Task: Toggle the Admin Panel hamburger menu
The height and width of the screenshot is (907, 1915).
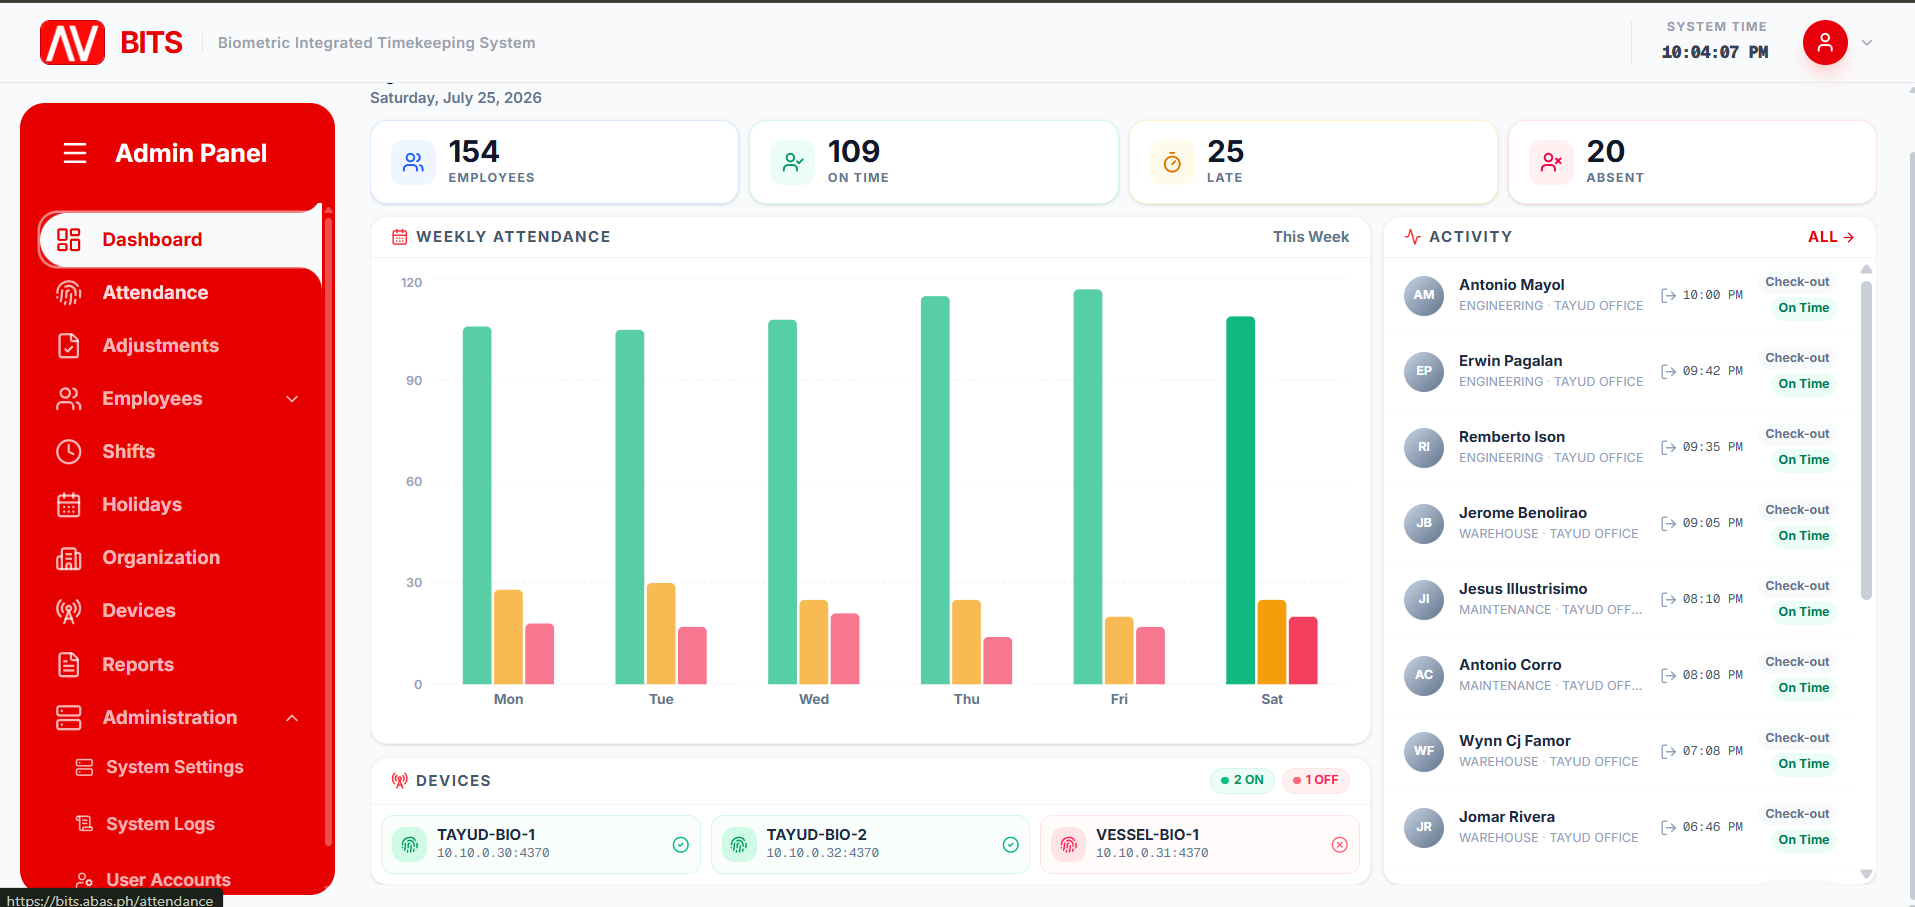Action: click(x=75, y=153)
